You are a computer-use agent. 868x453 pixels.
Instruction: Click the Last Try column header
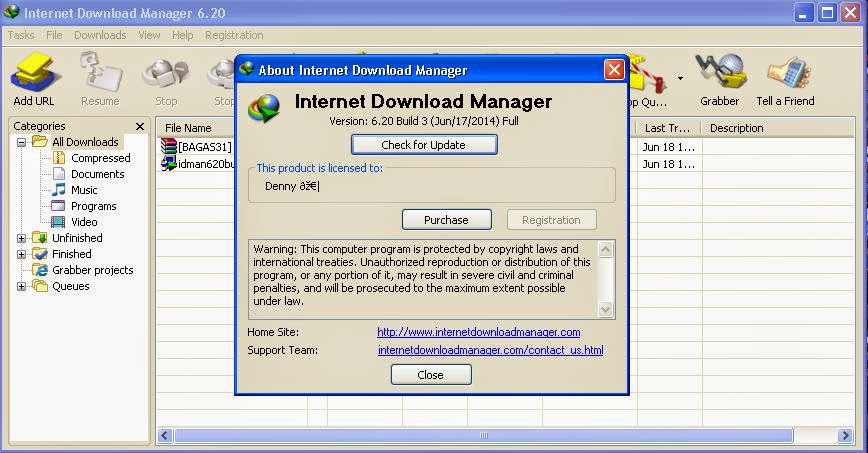coord(668,128)
